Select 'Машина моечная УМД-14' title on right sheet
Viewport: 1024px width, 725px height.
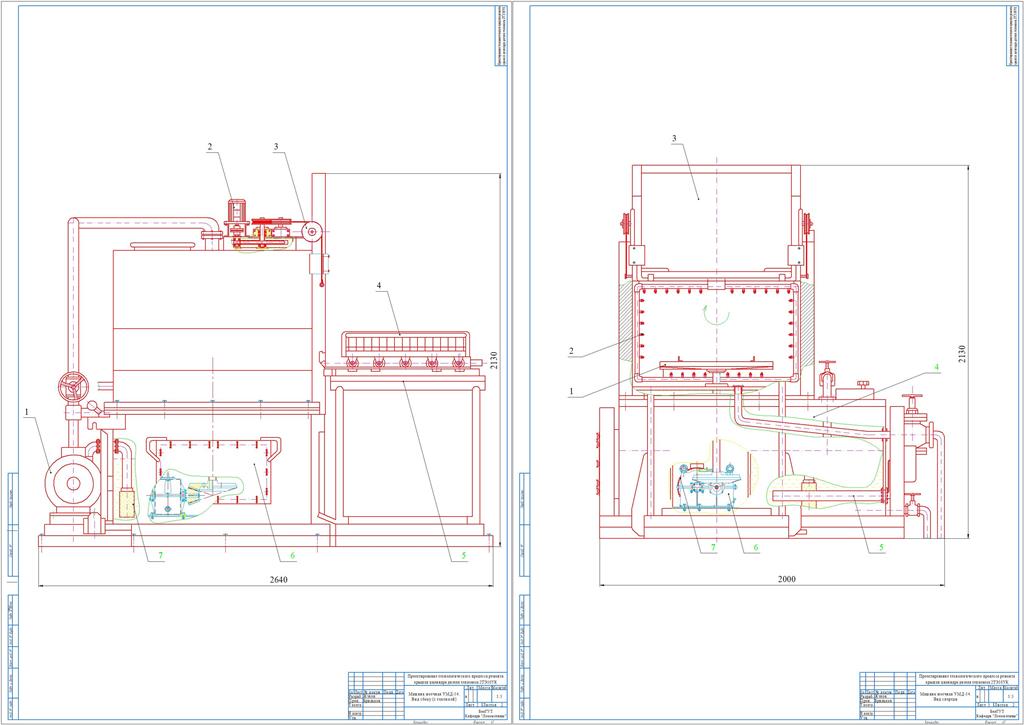pyautogui.click(x=945, y=694)
